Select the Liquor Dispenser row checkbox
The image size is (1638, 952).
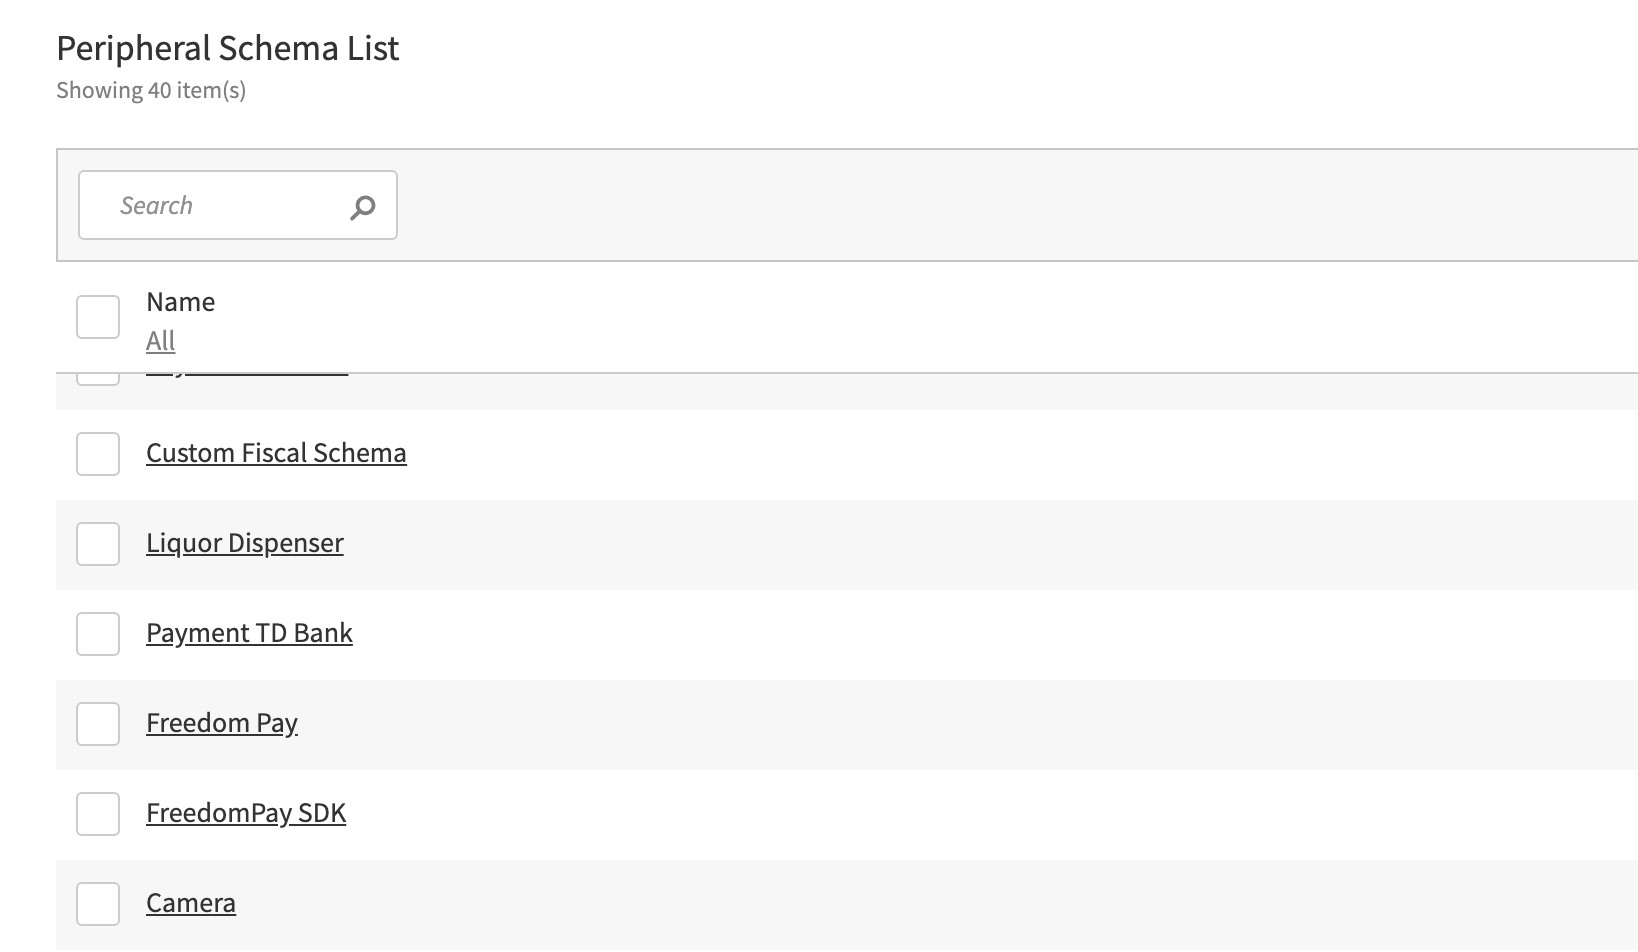point(98,544)
